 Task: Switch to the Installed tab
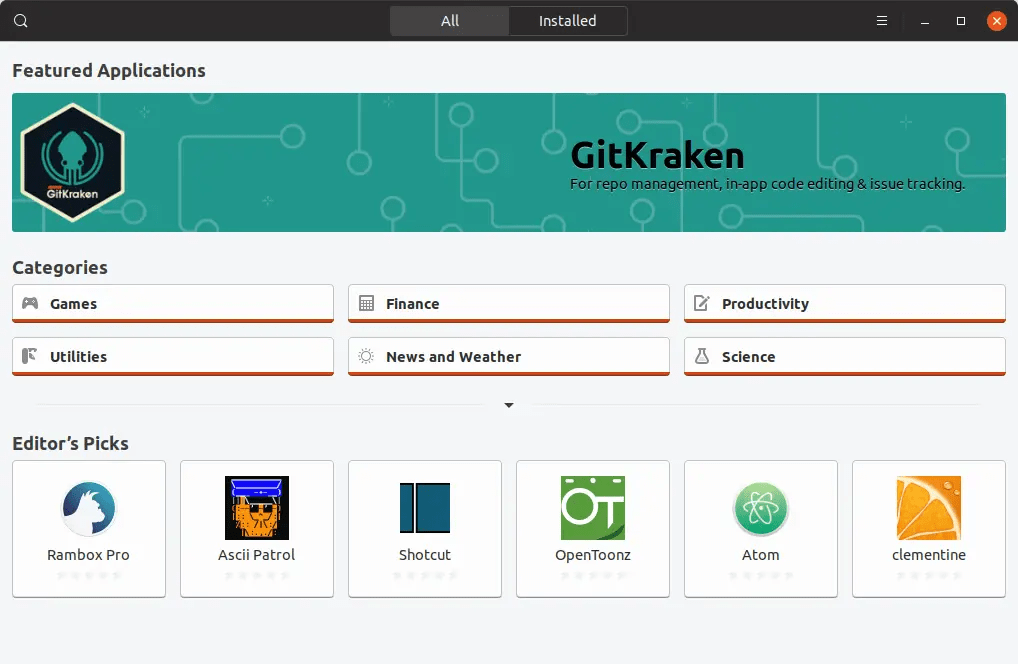point(567,20)
